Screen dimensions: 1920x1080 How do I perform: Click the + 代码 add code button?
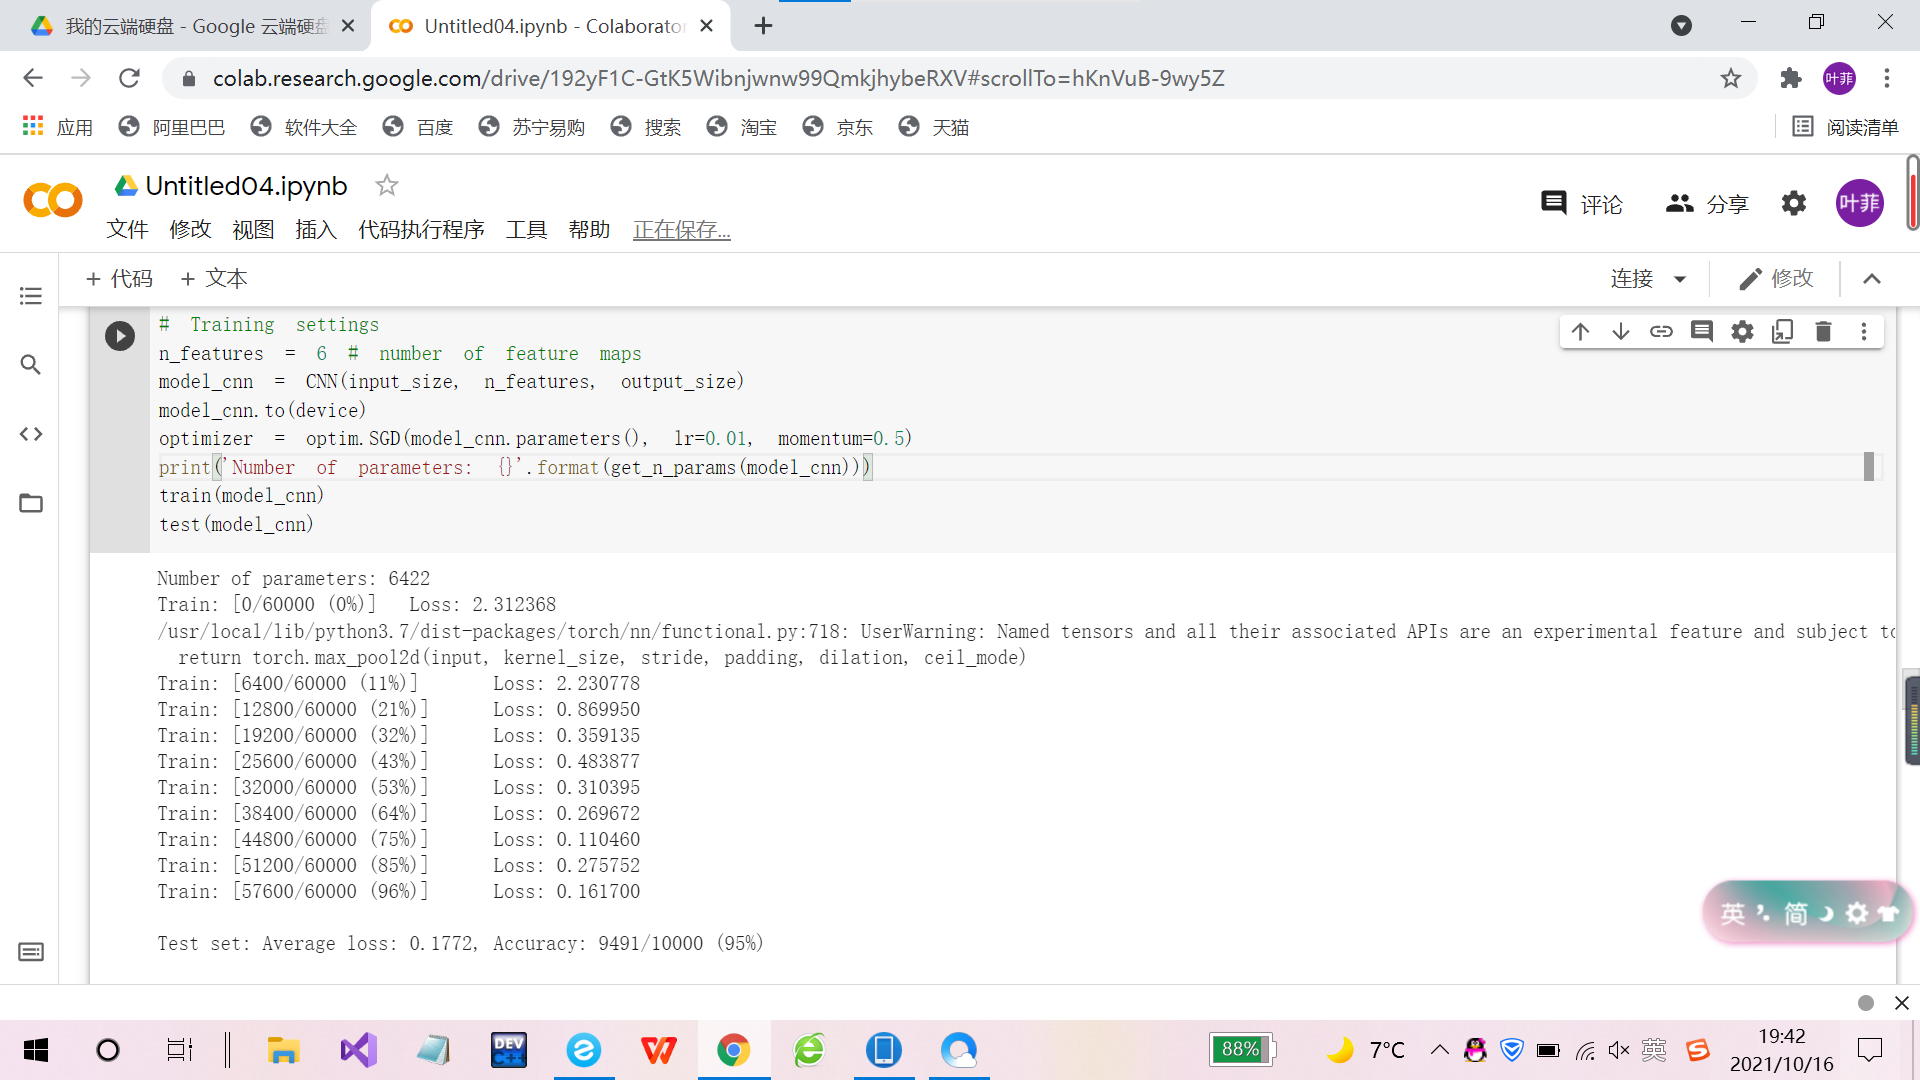tap(120, 279)
